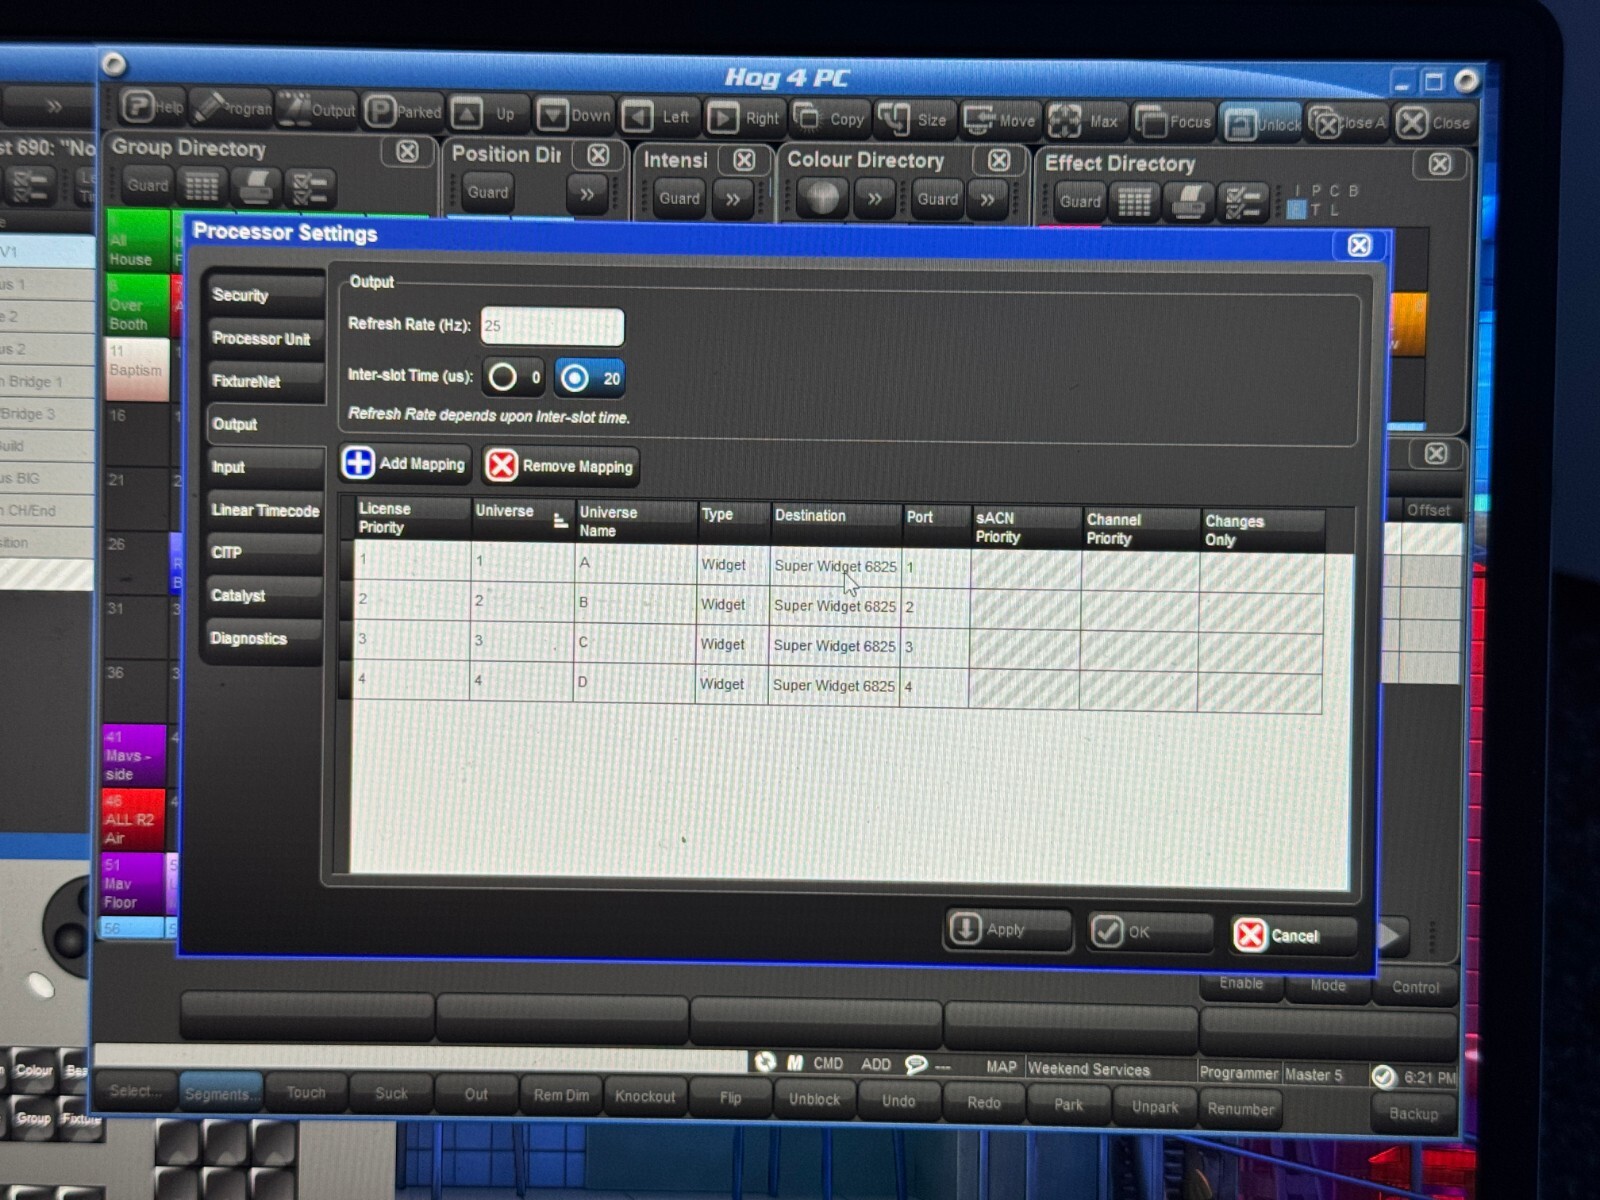Viewport: 1600px width, 1200px height.
Task: Switch Group Directory to grid view icon
Action: click(x=202, y=186)
